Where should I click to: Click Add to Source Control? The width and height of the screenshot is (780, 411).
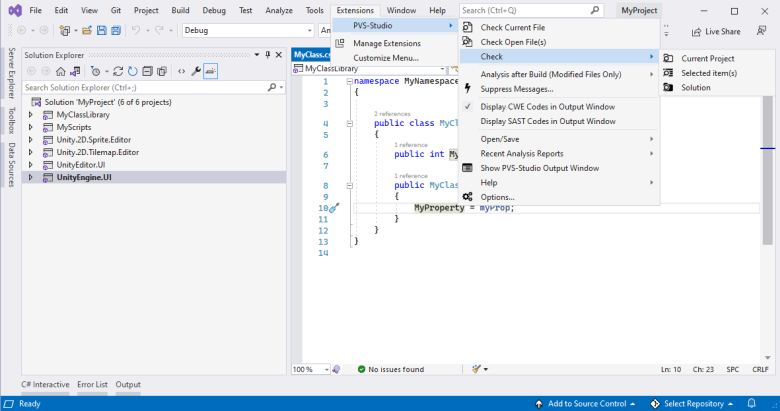coord(586,404)
